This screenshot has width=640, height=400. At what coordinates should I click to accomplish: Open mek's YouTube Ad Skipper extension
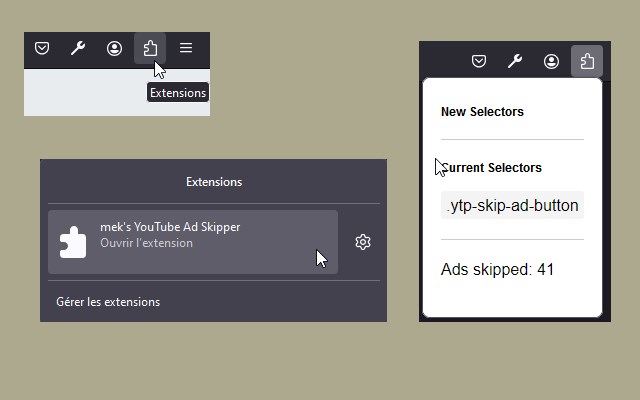tap(193, 242)
